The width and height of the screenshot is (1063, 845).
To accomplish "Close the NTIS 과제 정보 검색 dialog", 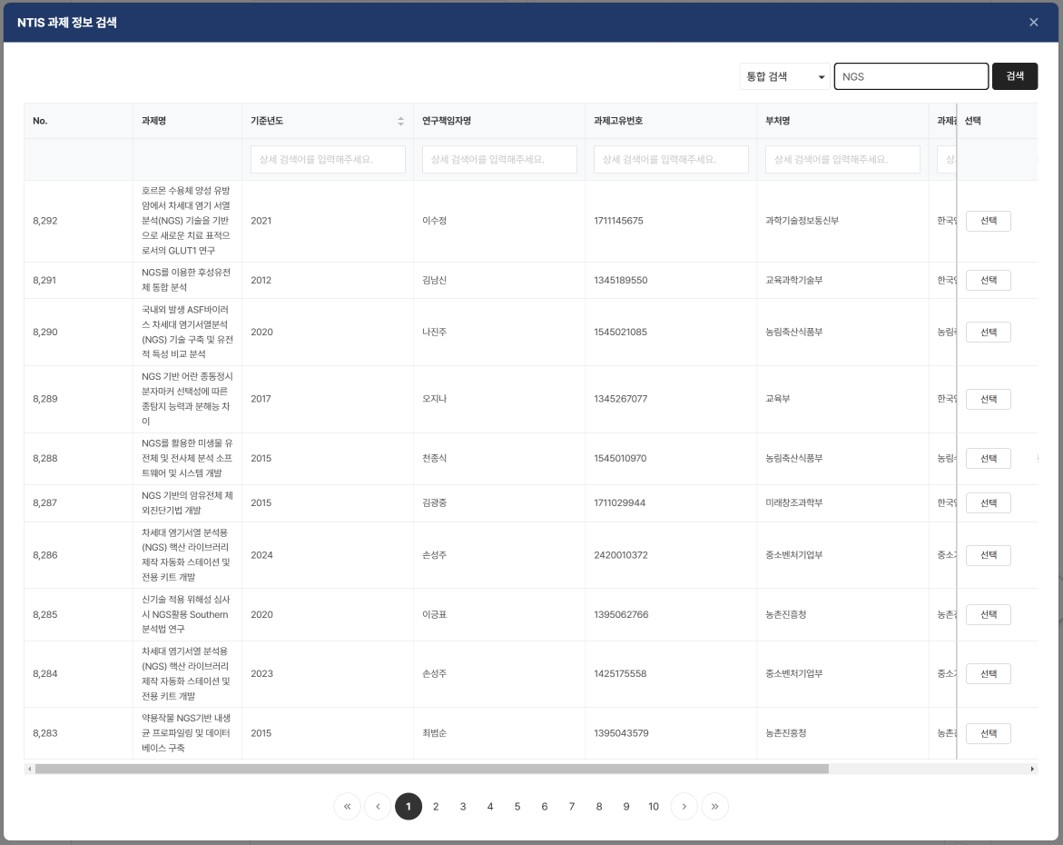I will [1034, 22].
